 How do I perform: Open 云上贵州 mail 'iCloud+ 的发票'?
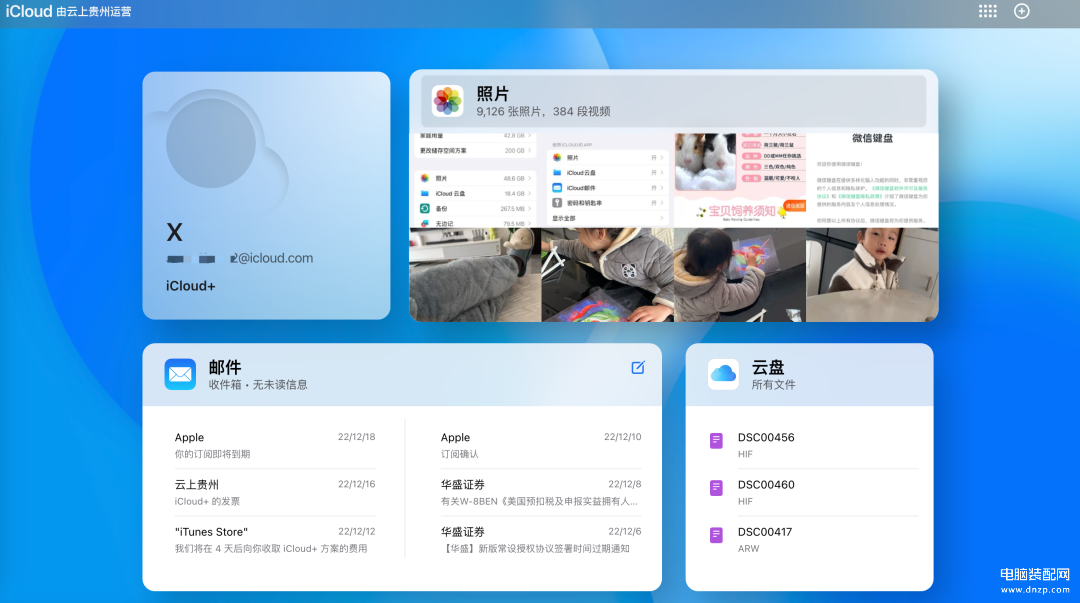click(x=275, y=492)
